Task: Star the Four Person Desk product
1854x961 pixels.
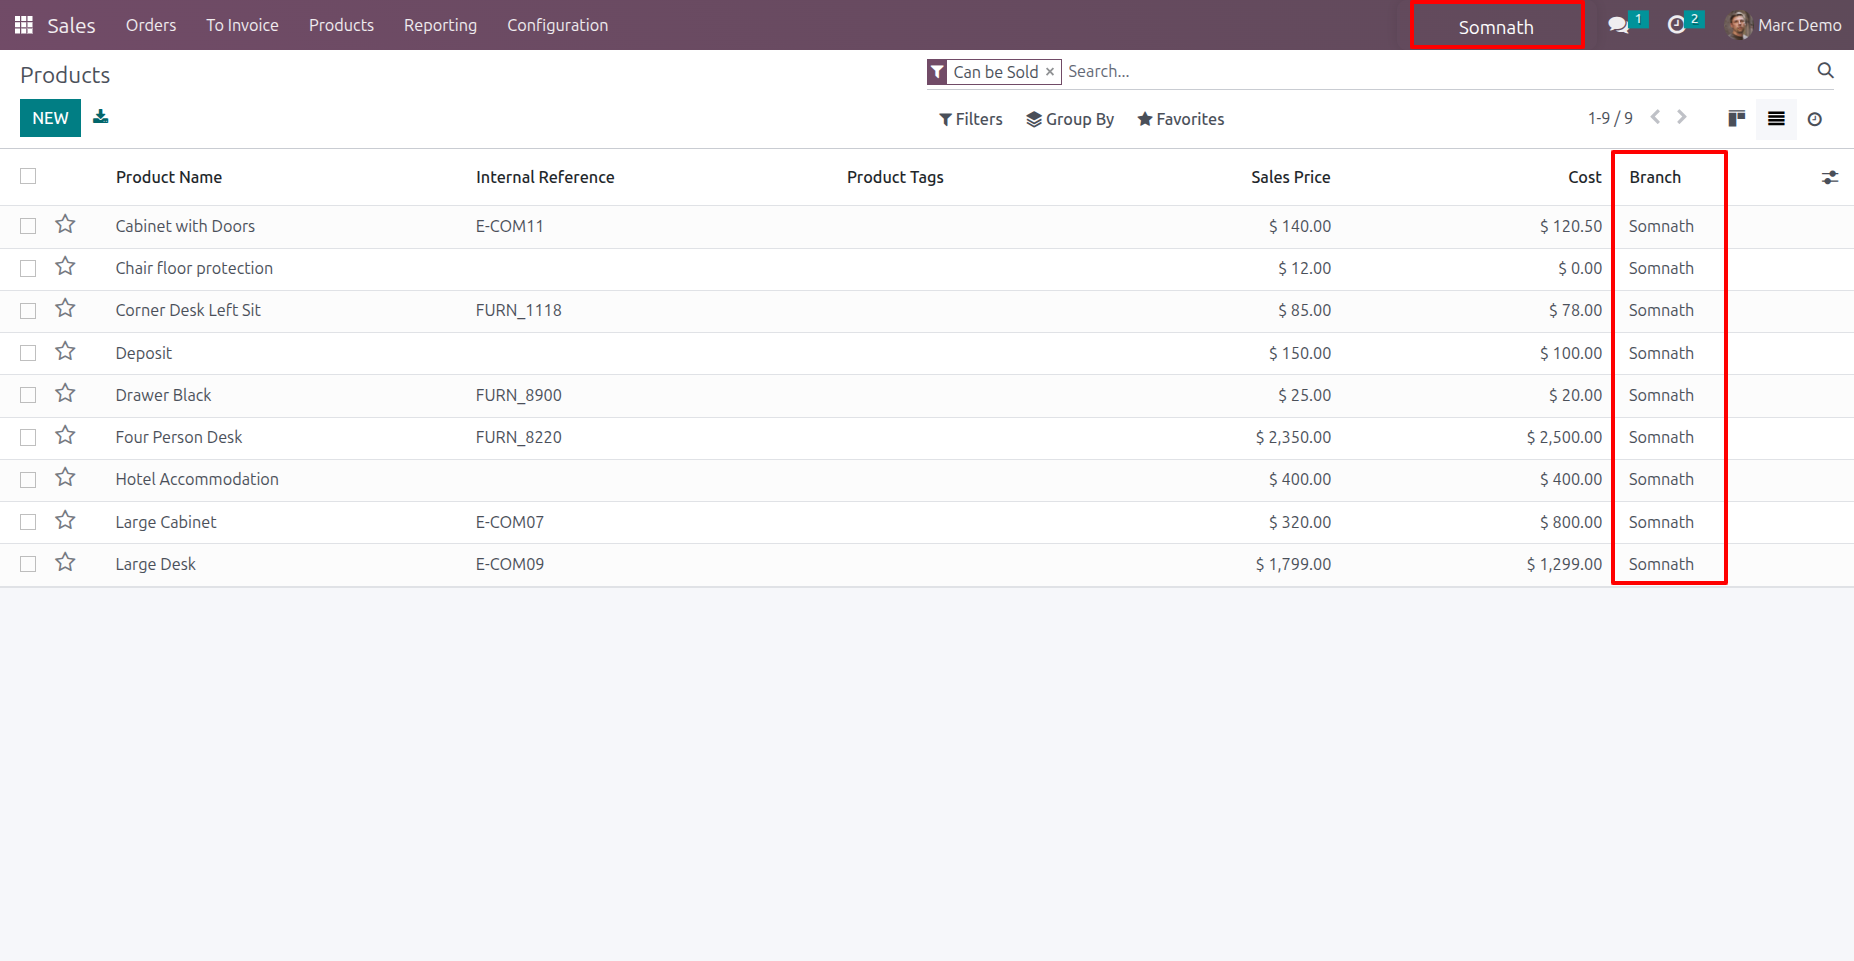Action: [65, 436]
